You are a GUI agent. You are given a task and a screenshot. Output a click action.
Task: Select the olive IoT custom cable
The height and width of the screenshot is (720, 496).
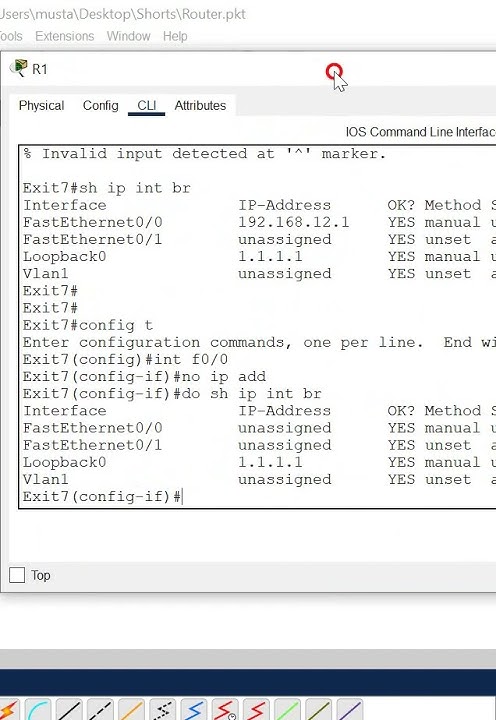click(x=319, y=710)
